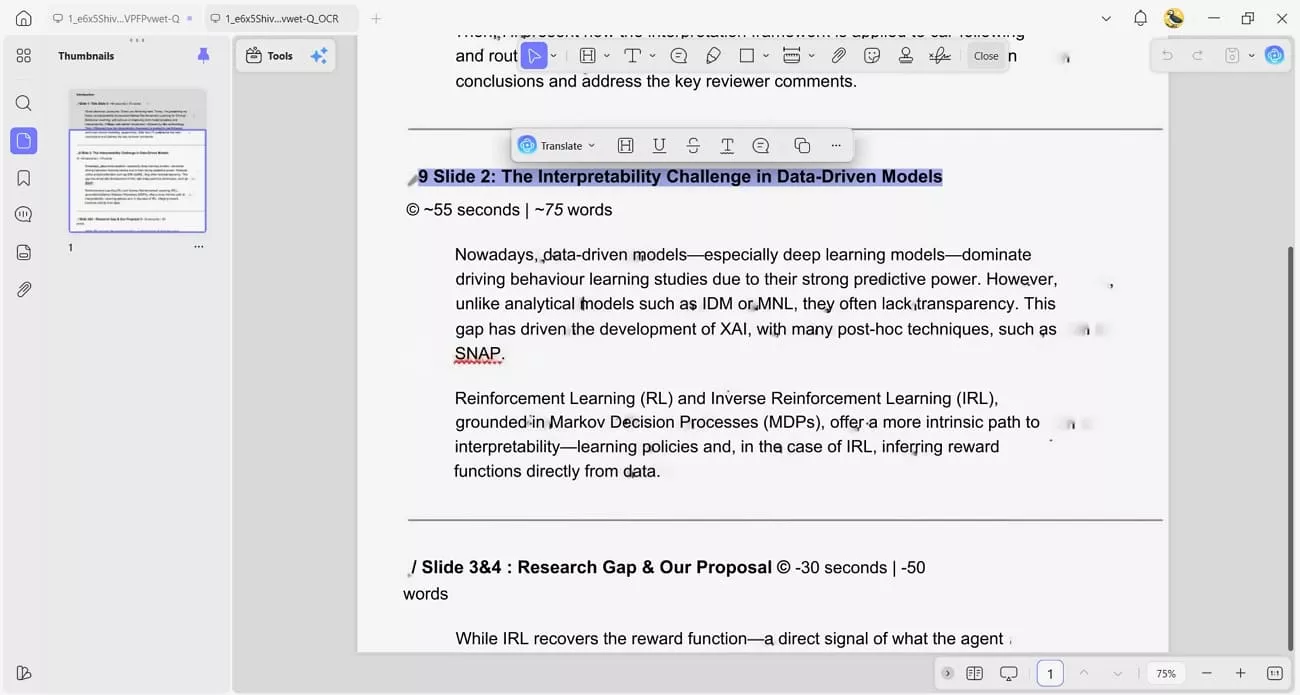Select the Comment tool in the toolbar
The height and width of the screenshot is (695, 1300).
tap(678, 55)
